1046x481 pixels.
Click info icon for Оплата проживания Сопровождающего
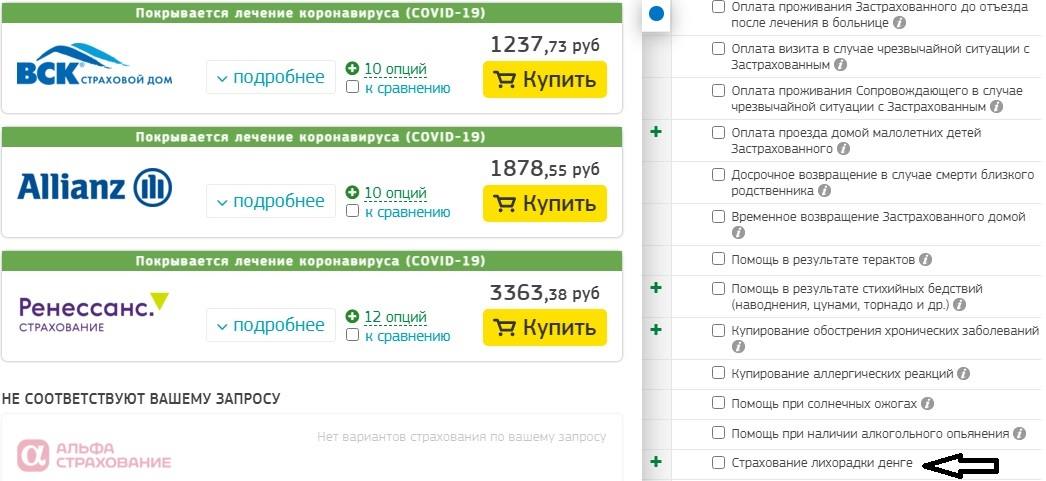point(997,107)
